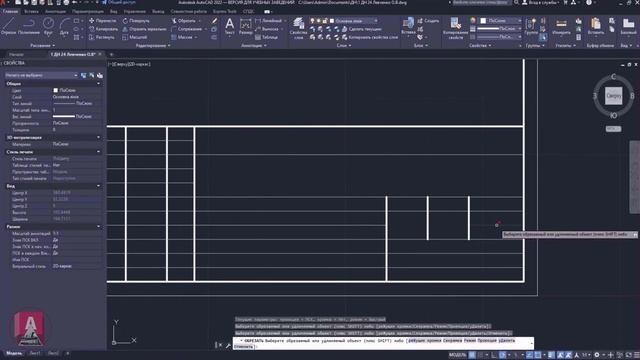
Task: Click the Общий доступ share button
Action: (118, 2)
